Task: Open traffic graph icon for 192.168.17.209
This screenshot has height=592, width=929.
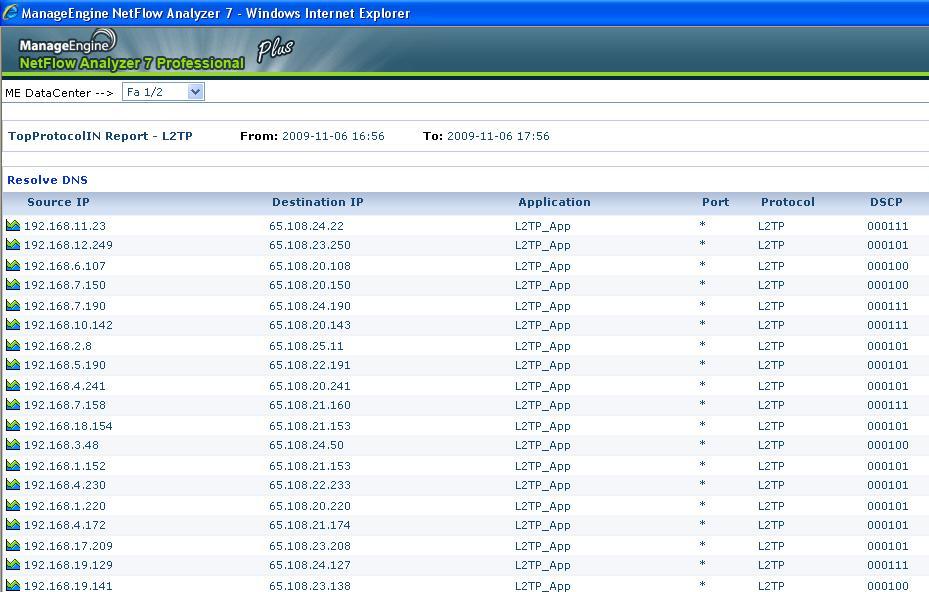Action: tap(14, 546)
